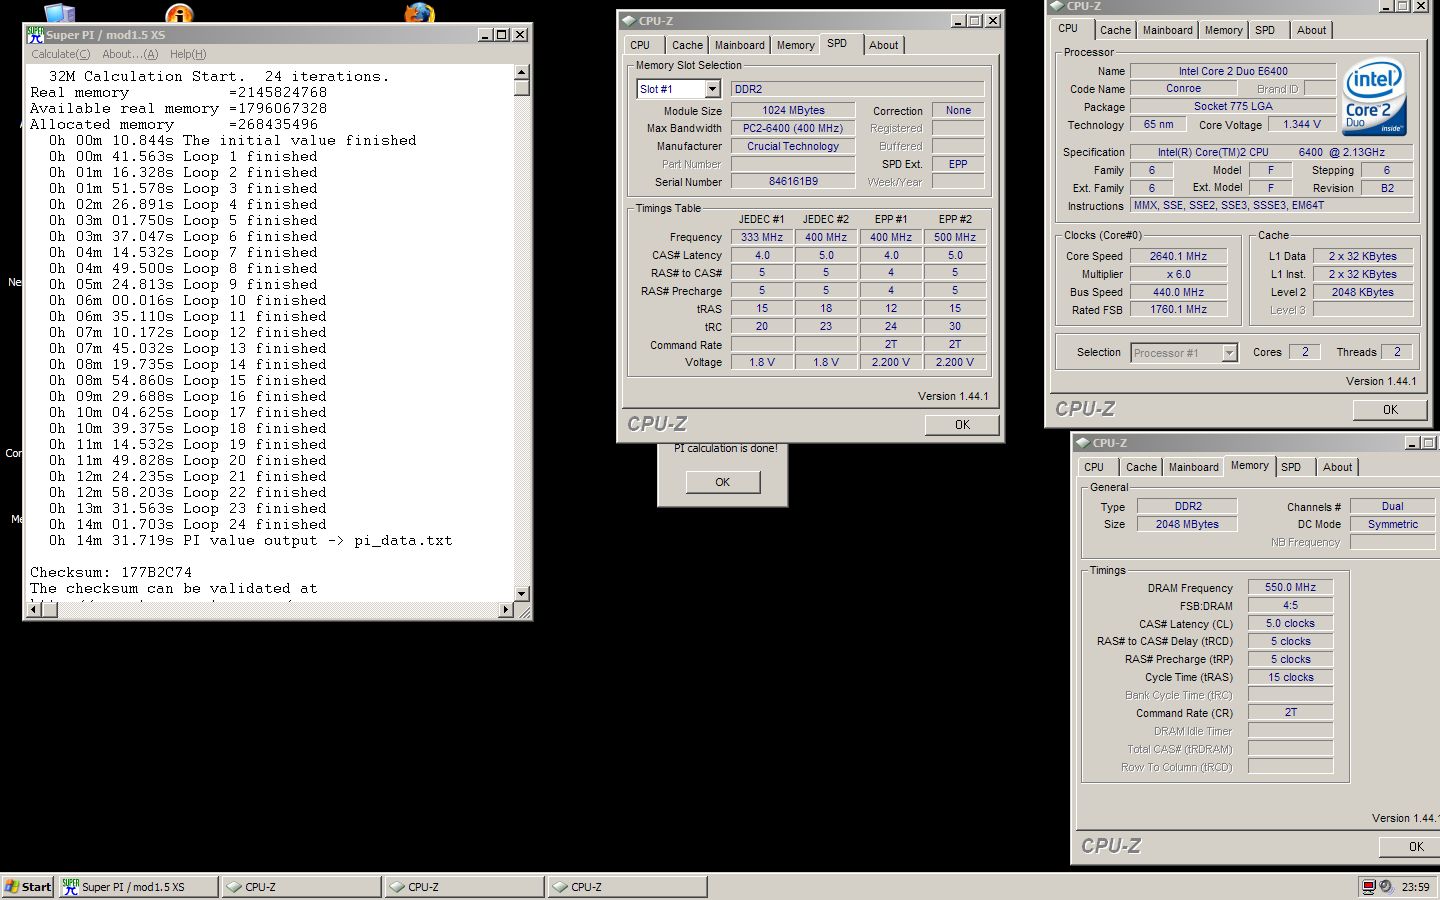Click the Level 2 cache value 2048 KBytes

(1362, 292)
